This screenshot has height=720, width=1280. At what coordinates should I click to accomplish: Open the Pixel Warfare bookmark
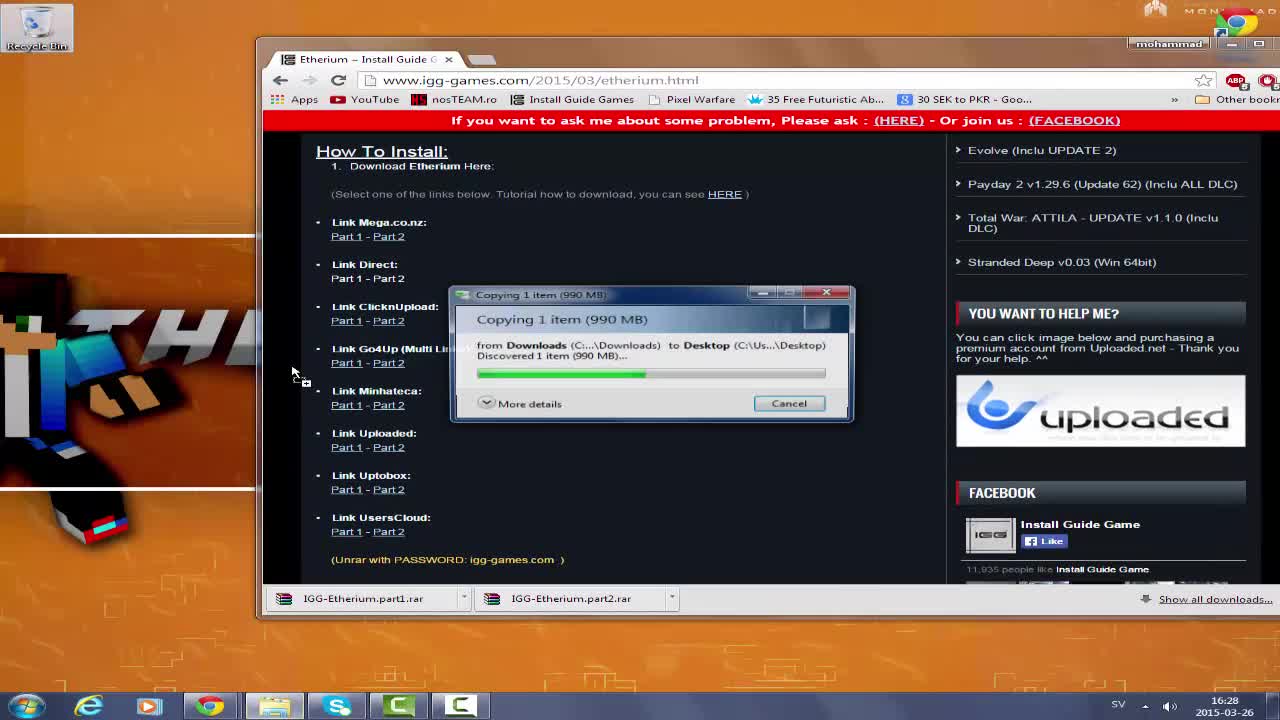(x=692, y=99)
